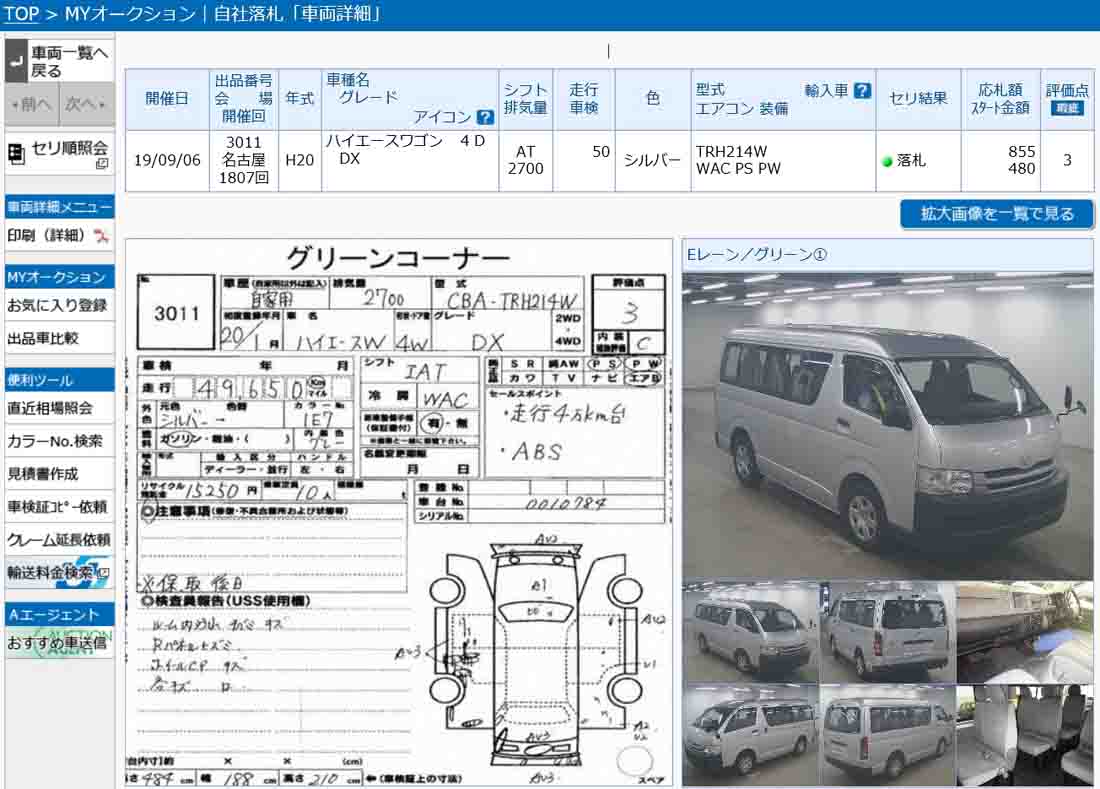Image resolution: width=1100 pixels, height=789 pixels.
Task: Click external window icon after セリ順照会
Action: pyautogui.click(x=102, y=163)
